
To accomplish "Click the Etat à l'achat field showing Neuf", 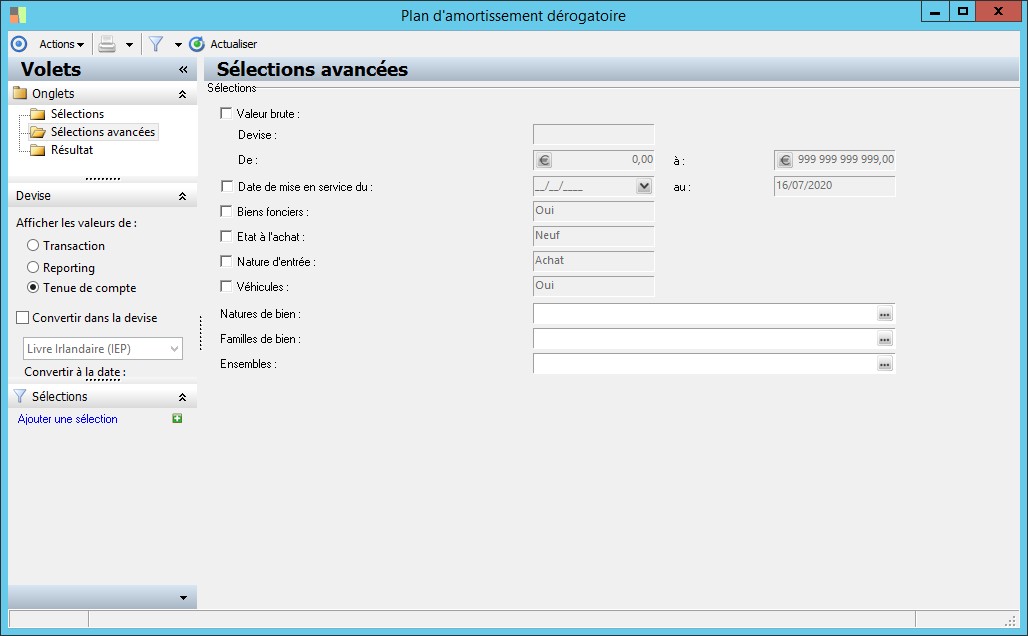I will coord(593,235).
